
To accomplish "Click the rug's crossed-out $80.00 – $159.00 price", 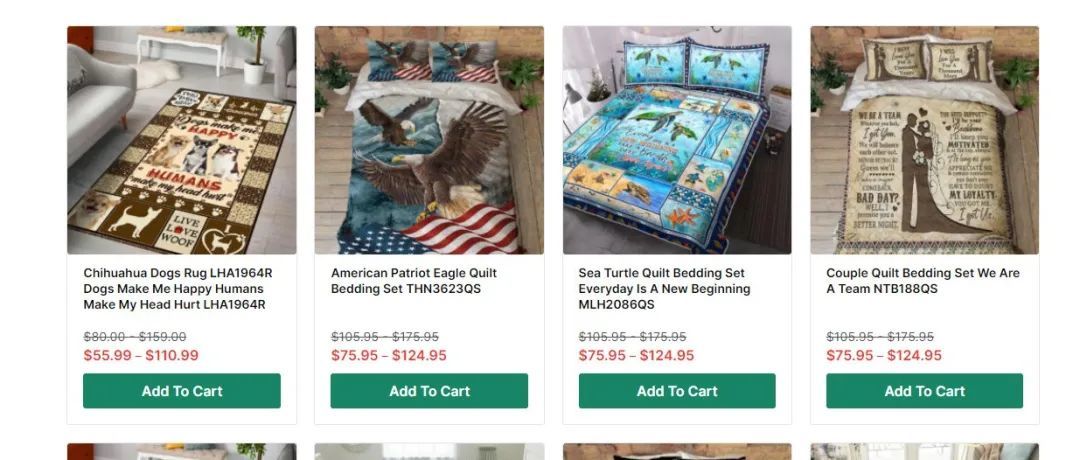I will coord(135,337).
